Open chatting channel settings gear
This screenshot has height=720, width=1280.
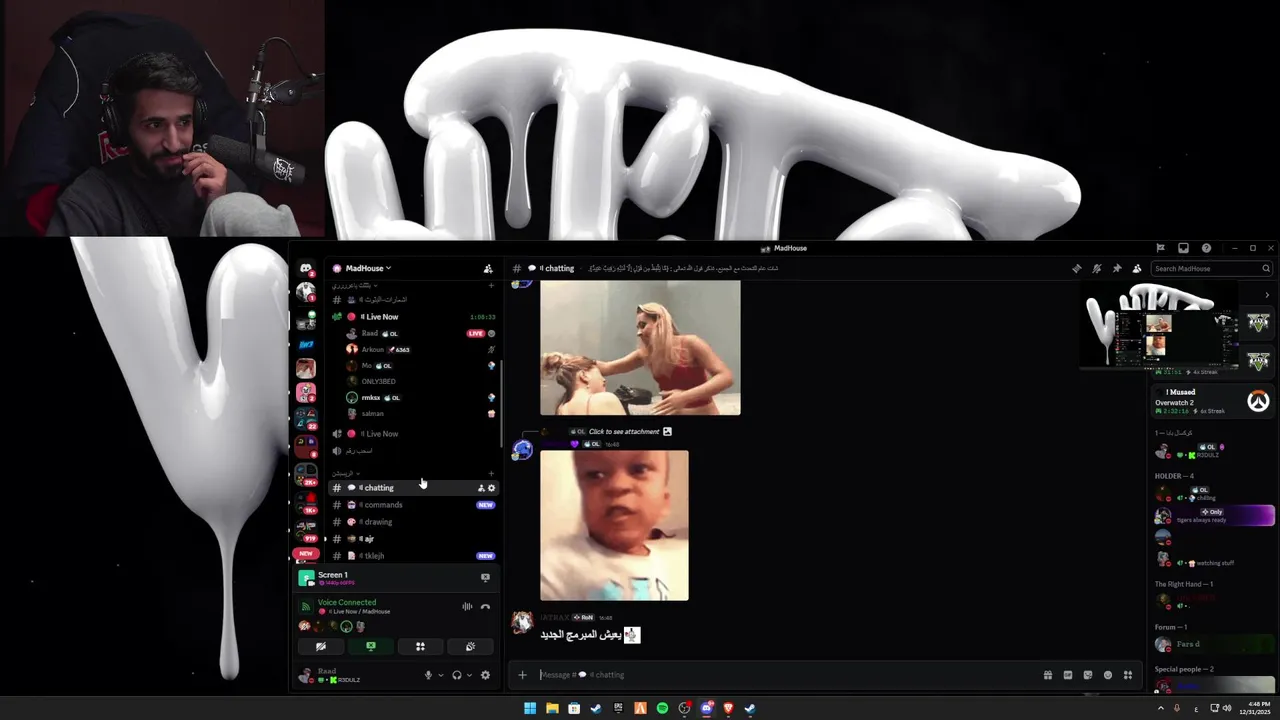[x=491, y=488]
